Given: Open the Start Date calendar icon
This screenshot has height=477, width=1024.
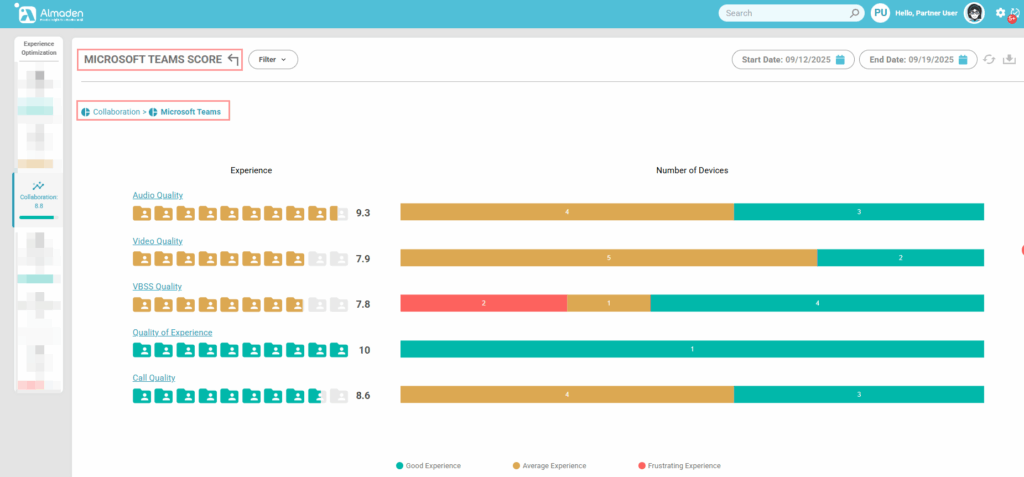Looking at the screenshot, I should 840,60.
